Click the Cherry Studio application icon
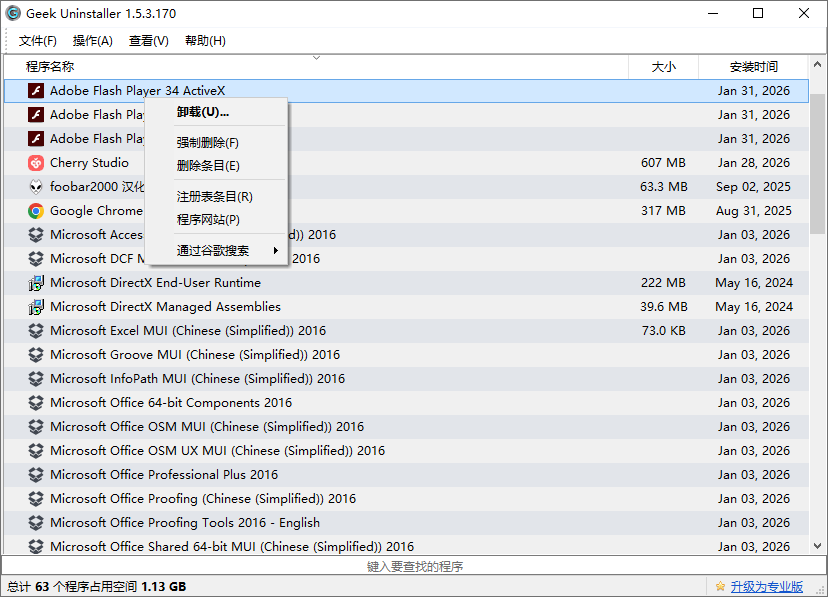The height and width of the screenshot is (597, 828). tap(34, 162)
